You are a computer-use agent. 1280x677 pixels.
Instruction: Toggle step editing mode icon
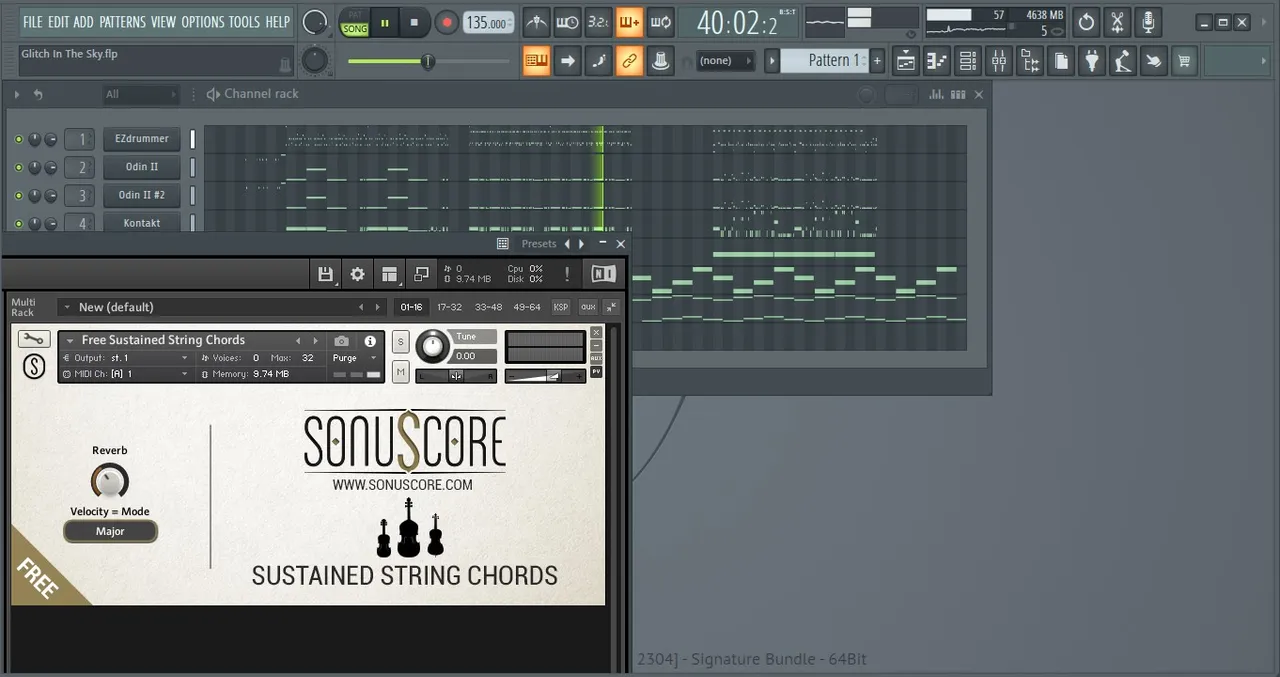(x=598, y=61)
